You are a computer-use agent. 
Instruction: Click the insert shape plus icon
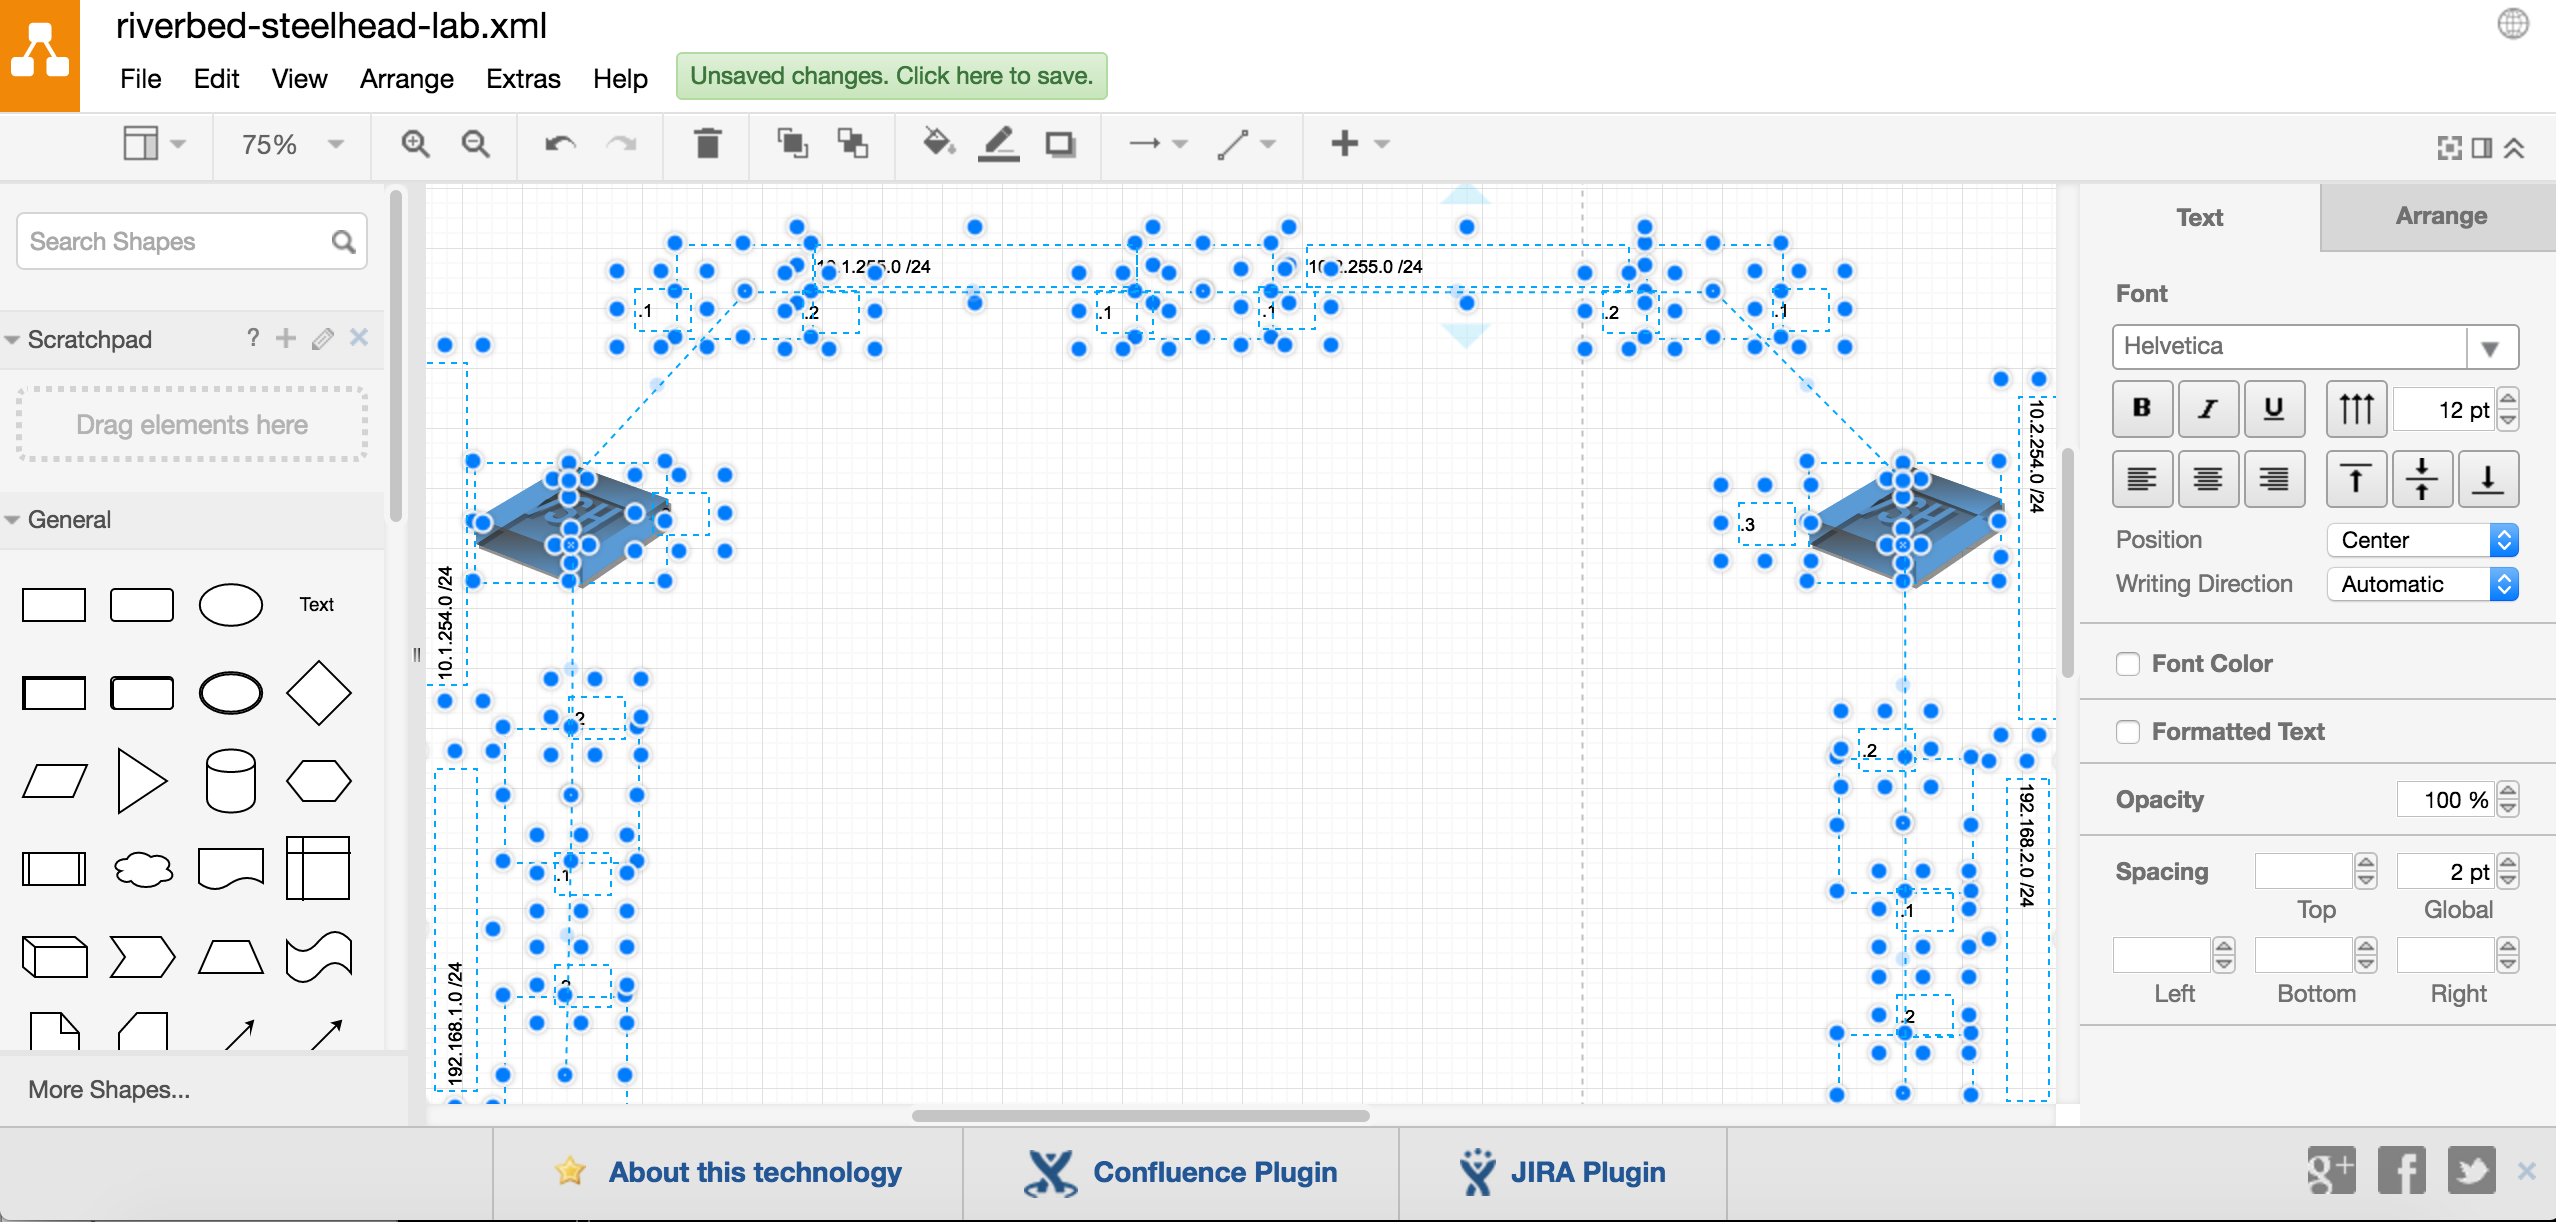pyautogui.click(x=1343, y=143)
